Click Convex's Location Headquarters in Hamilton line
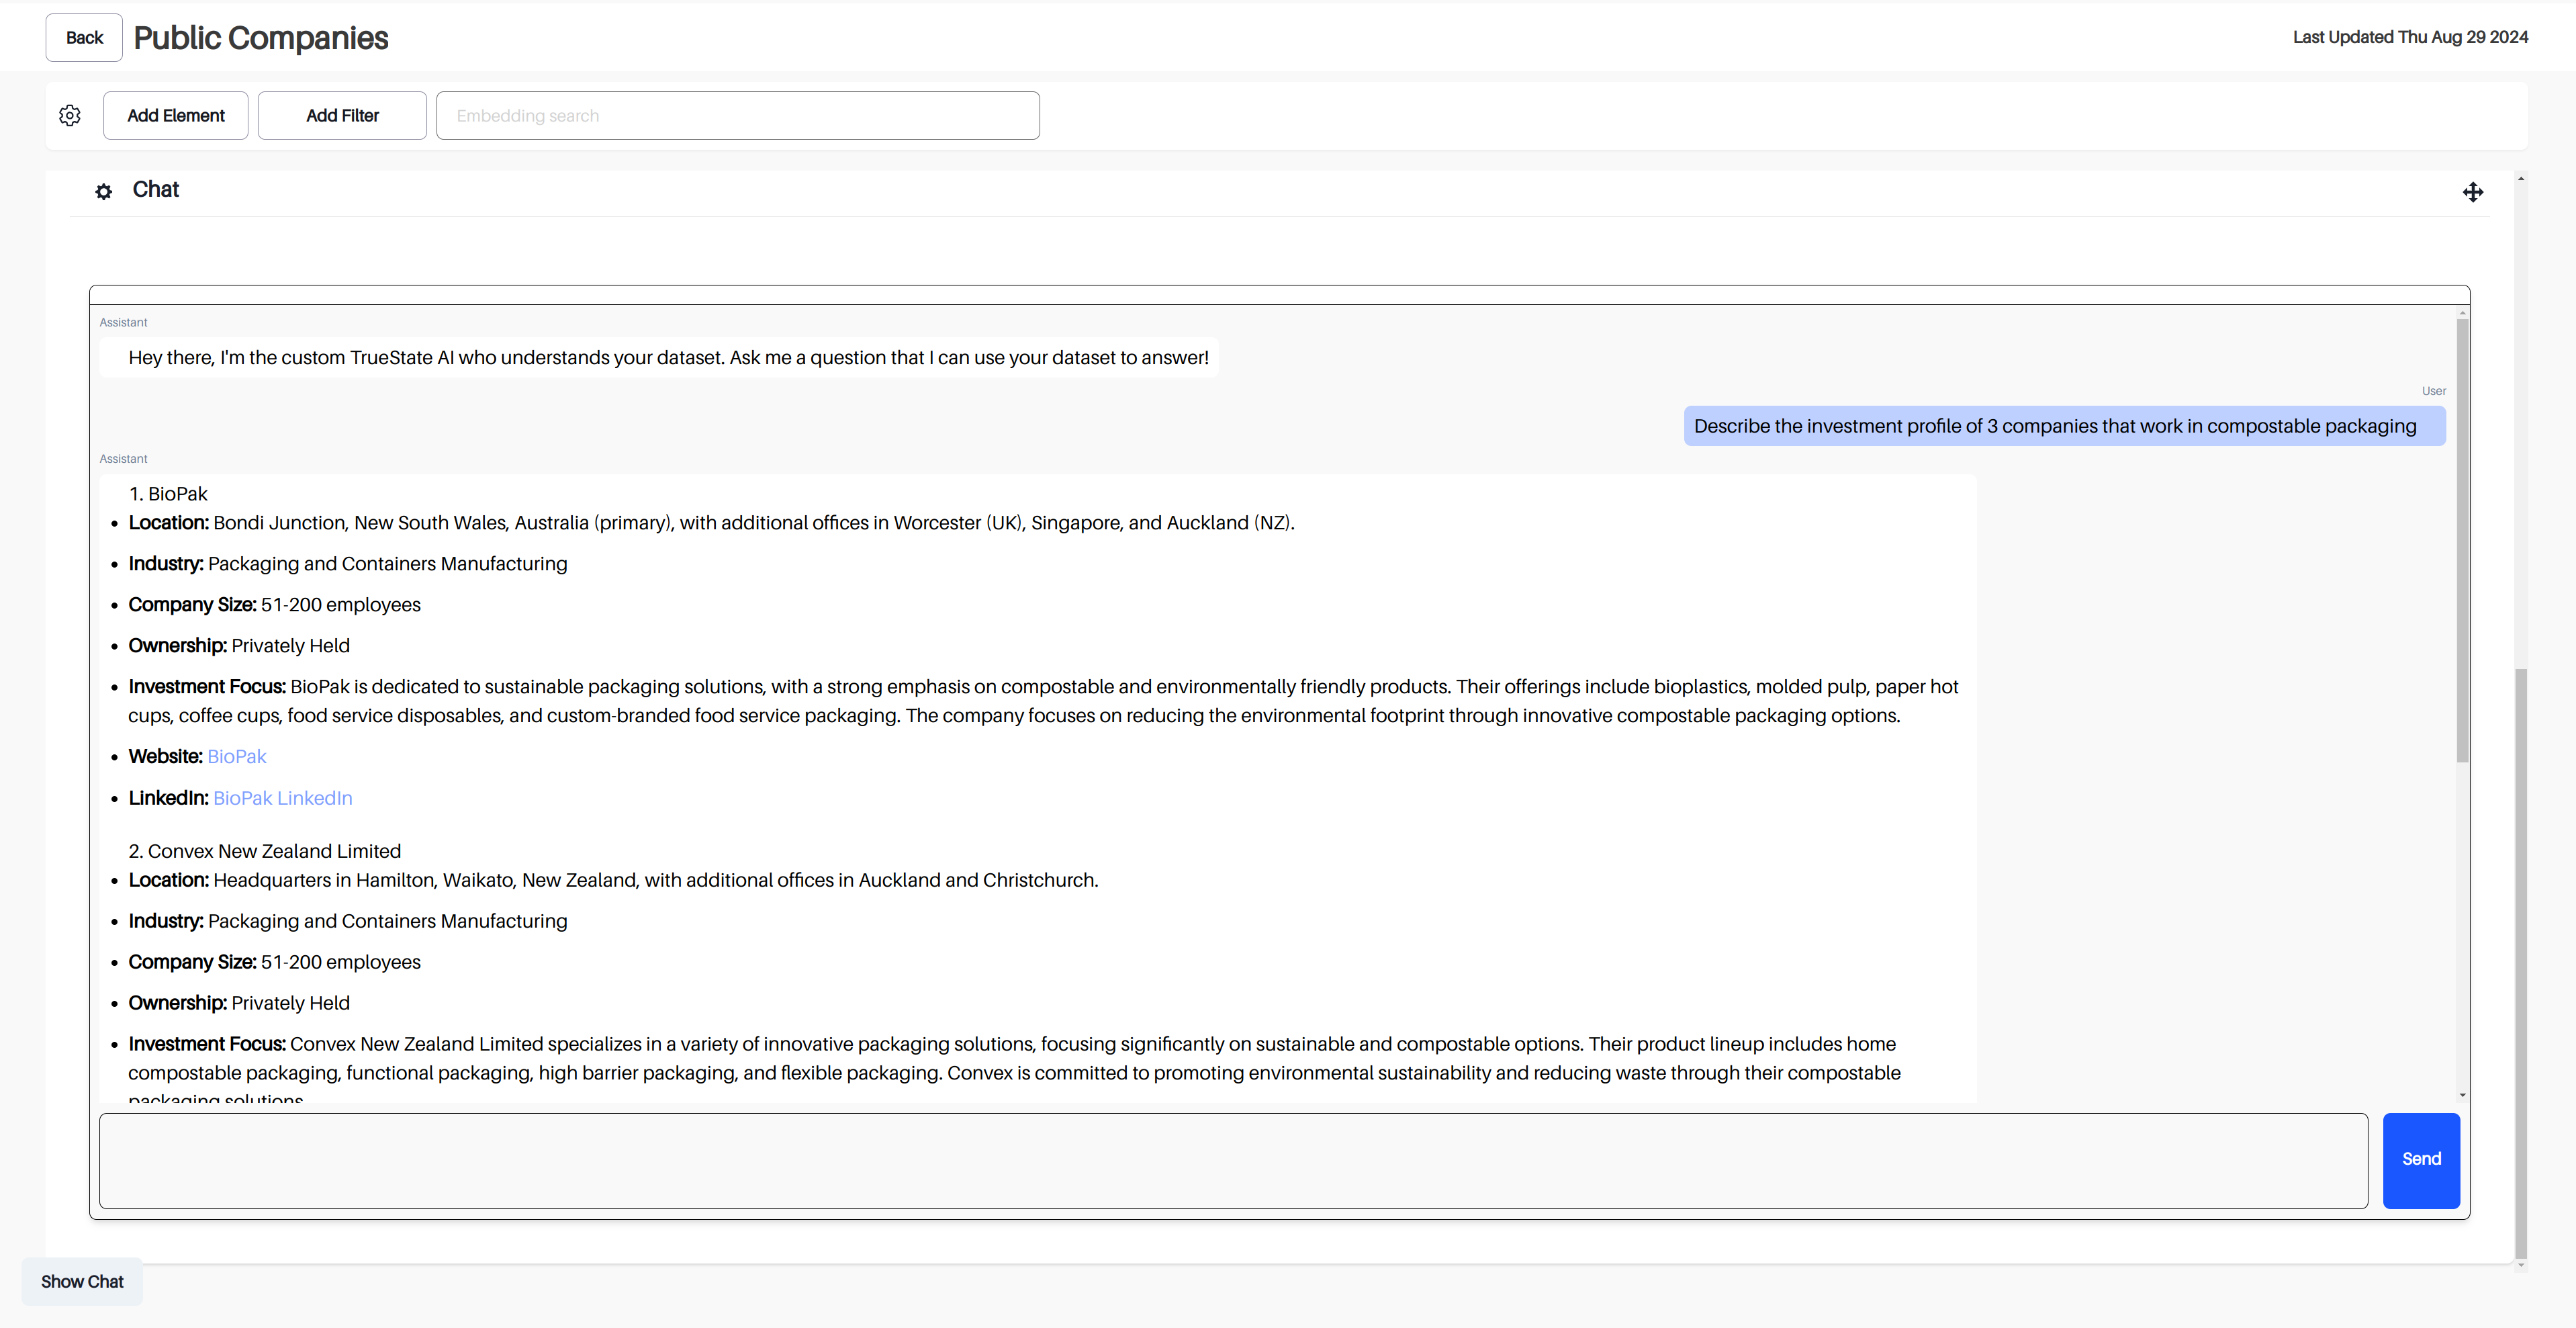 click(x=613, y=880)
